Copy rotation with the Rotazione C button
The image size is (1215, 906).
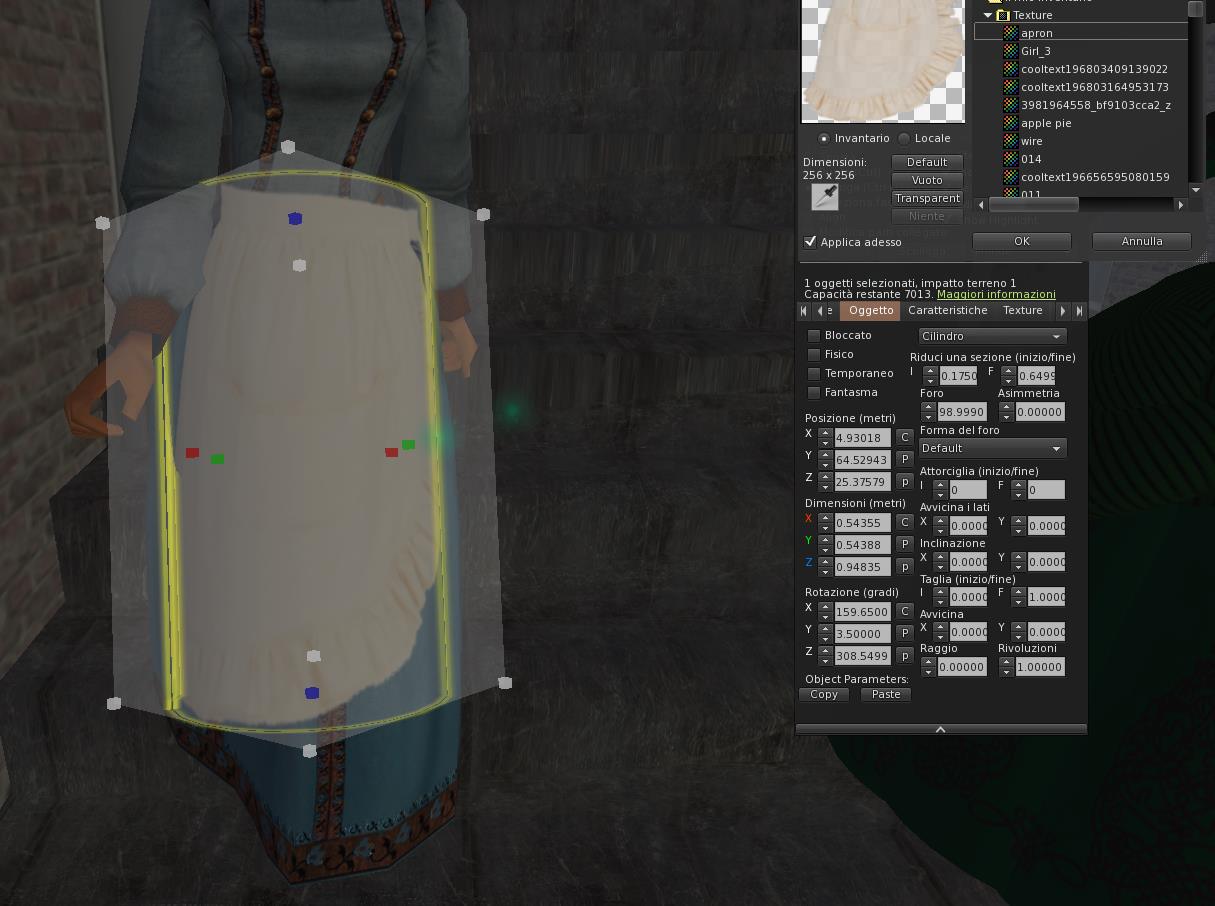point(904,611)
